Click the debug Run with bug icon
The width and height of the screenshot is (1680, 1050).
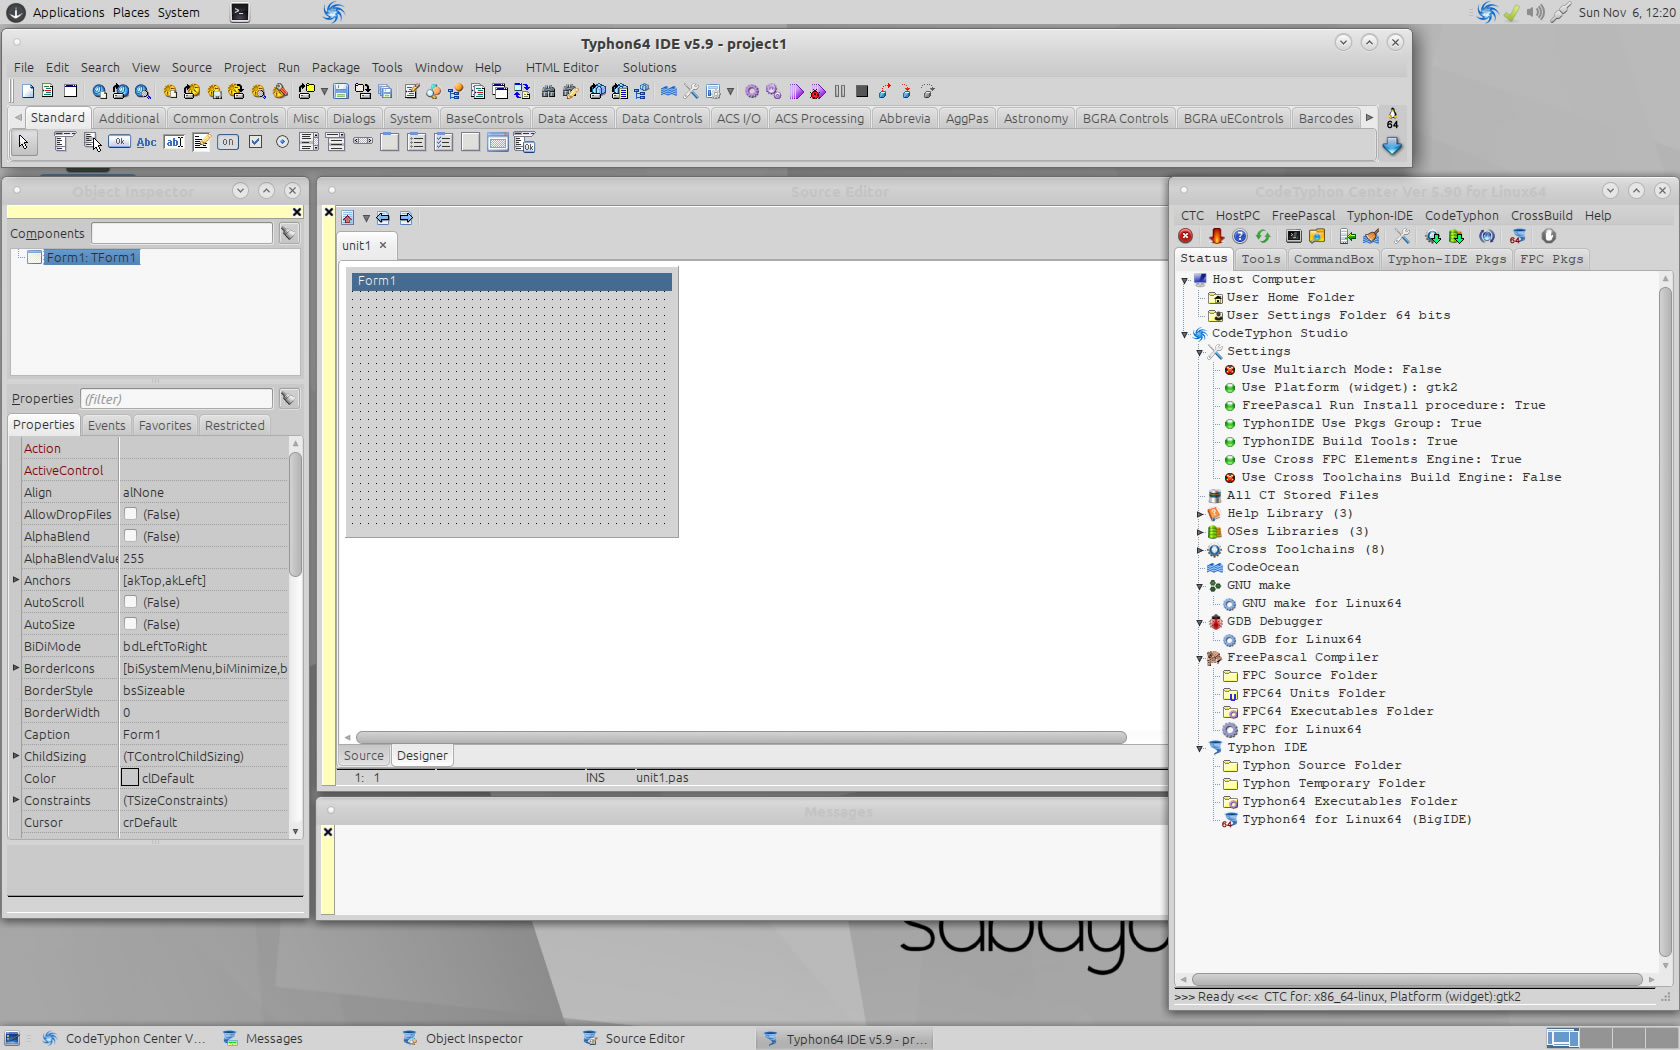point(818,91)
